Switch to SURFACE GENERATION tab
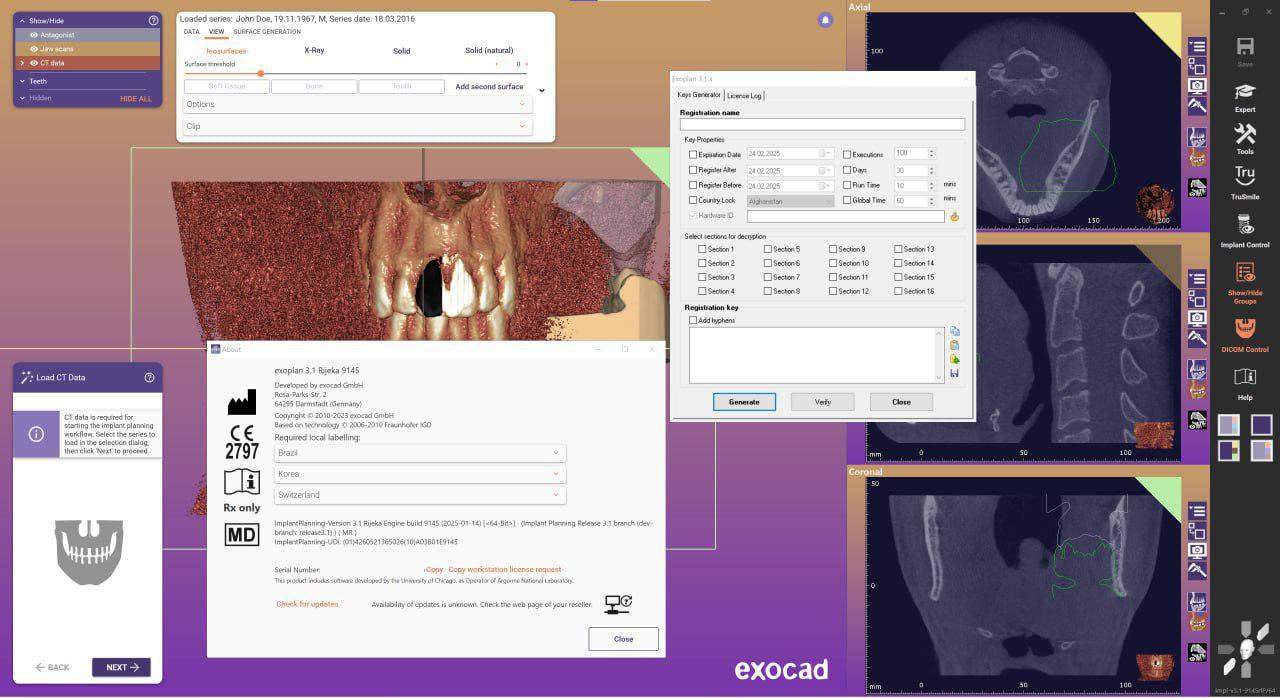 [267, 32]
